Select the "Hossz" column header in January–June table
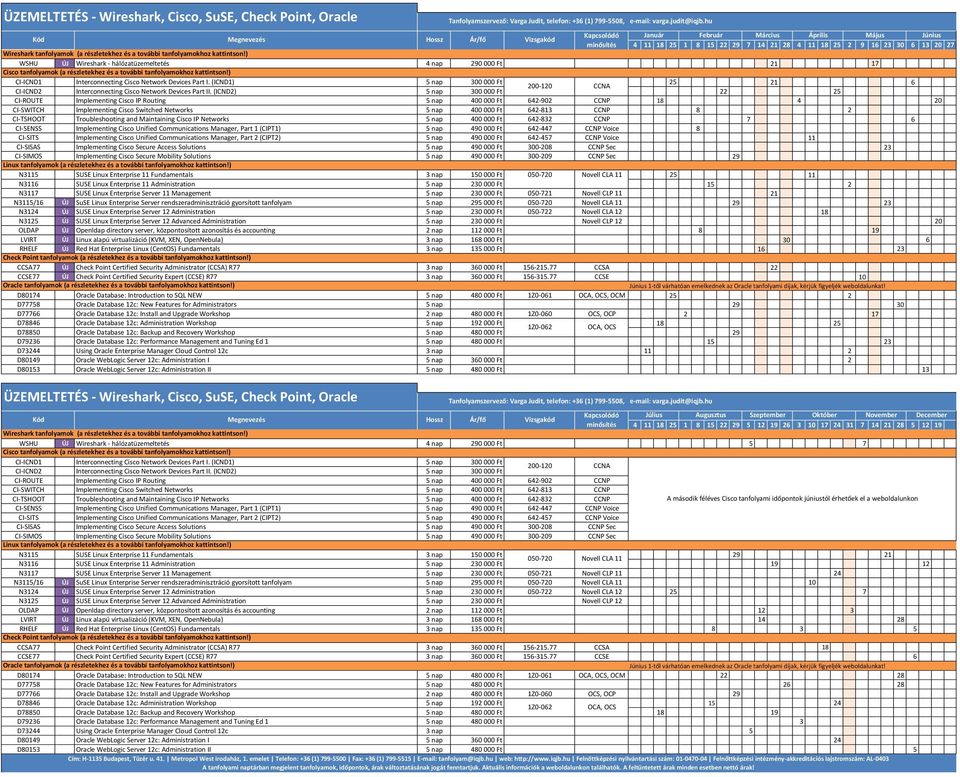 tap(434, 40)
